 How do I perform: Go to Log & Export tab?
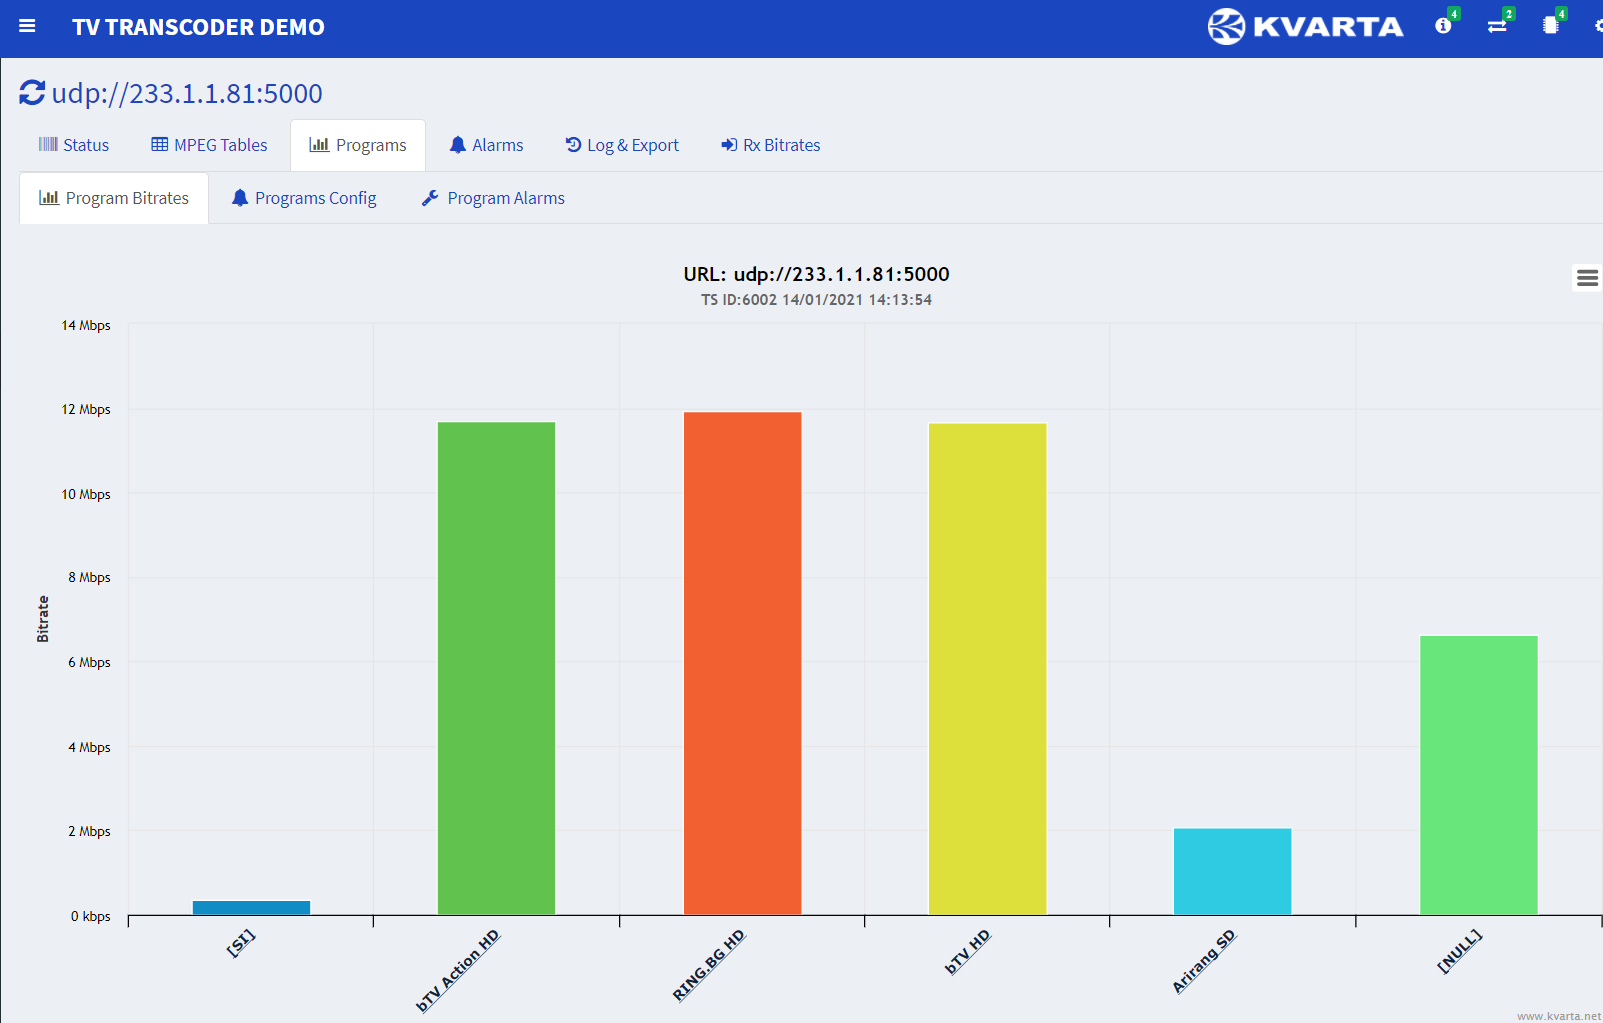[622, 145]
